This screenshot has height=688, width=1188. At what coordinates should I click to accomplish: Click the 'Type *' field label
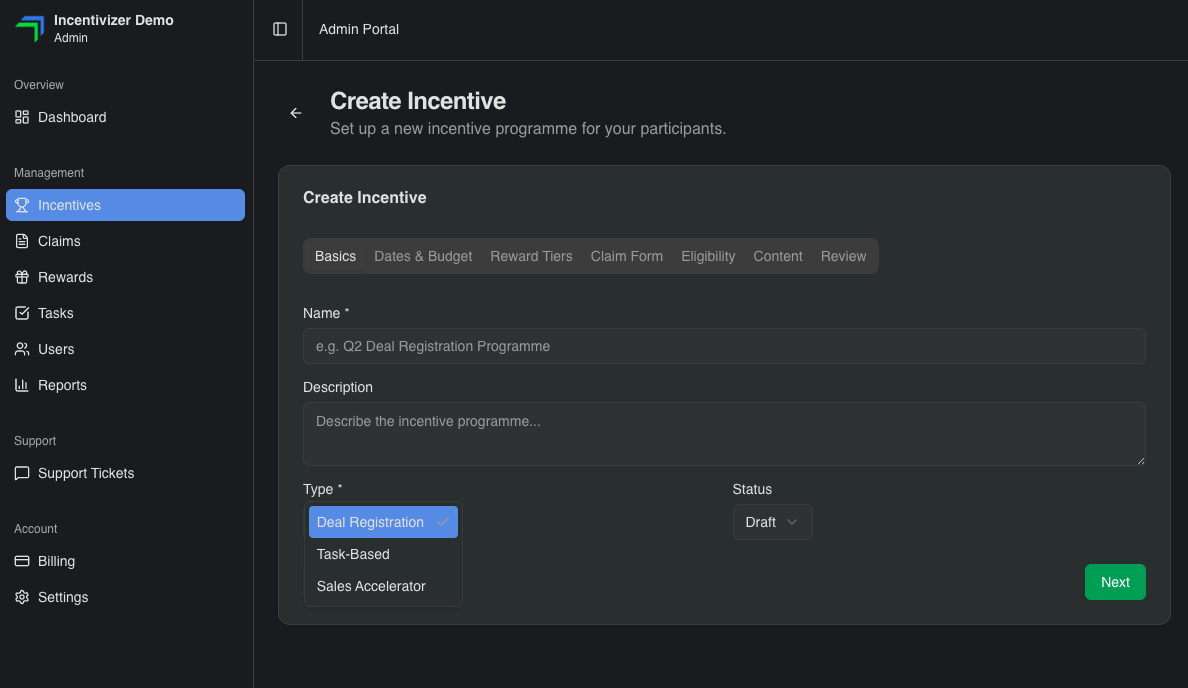coord(323,489)
